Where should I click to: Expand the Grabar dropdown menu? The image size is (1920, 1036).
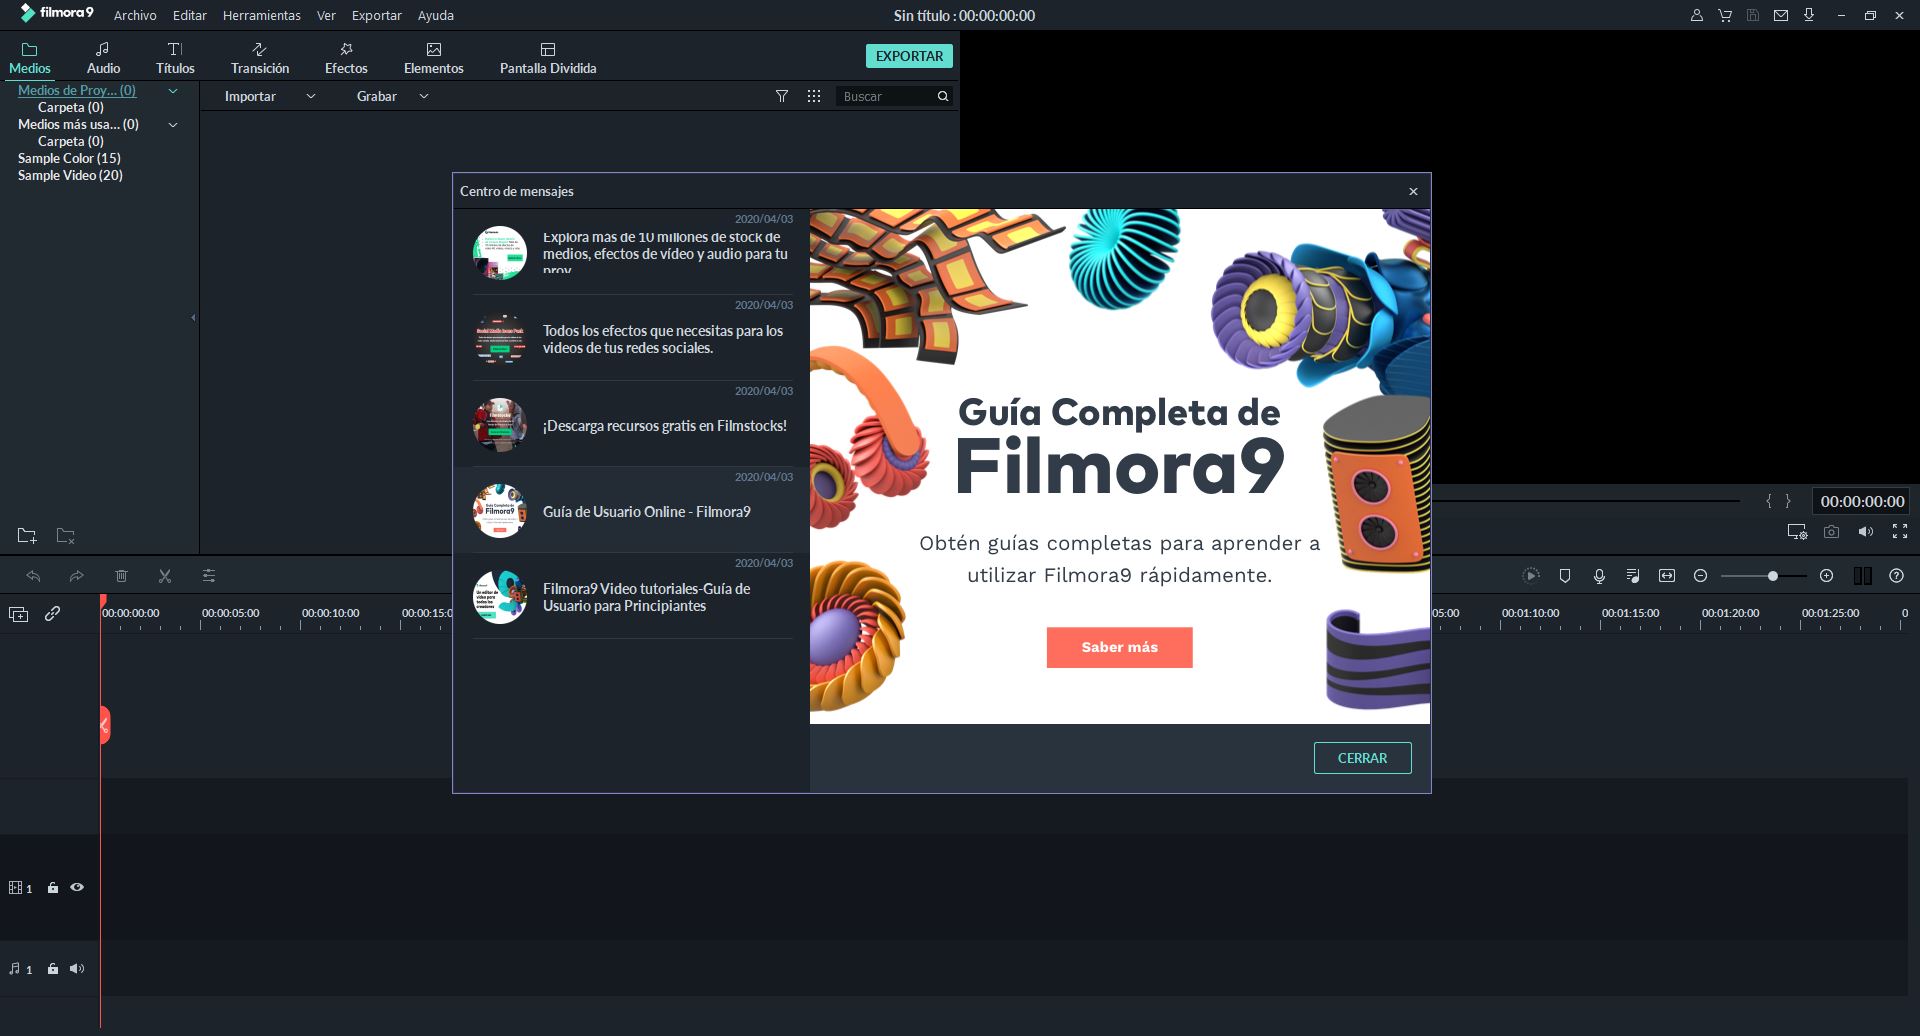424,96
